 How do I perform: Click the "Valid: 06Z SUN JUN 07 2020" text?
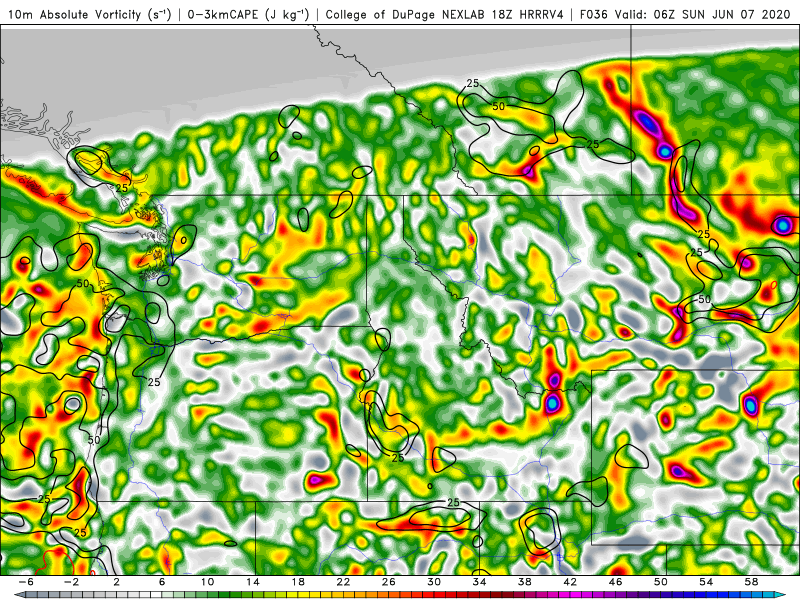703,15
